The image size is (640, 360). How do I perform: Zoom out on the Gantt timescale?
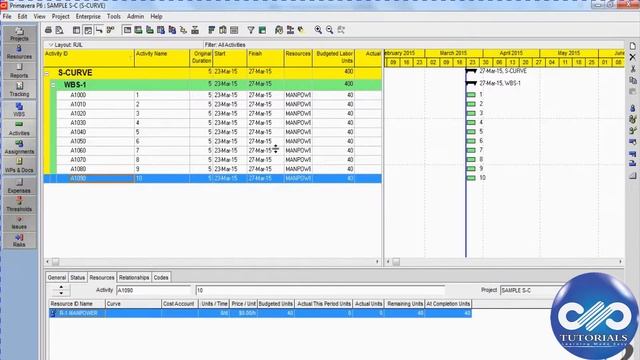pos(329,30)
